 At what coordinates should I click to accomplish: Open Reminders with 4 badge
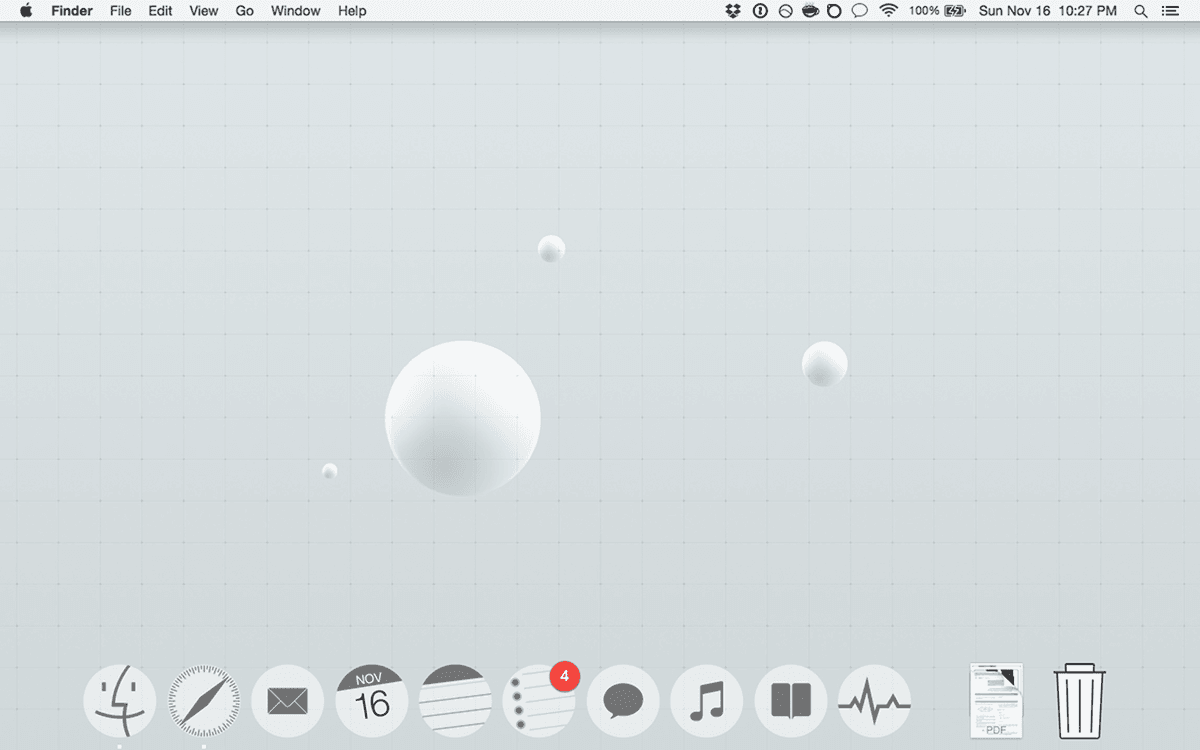tap(539, 701)
